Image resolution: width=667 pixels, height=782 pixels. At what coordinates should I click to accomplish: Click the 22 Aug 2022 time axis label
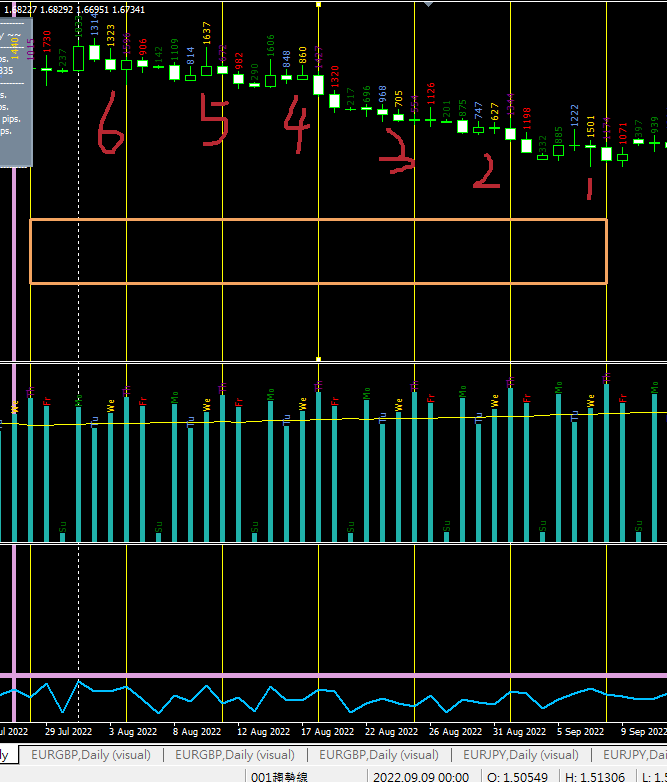[391, 732]
